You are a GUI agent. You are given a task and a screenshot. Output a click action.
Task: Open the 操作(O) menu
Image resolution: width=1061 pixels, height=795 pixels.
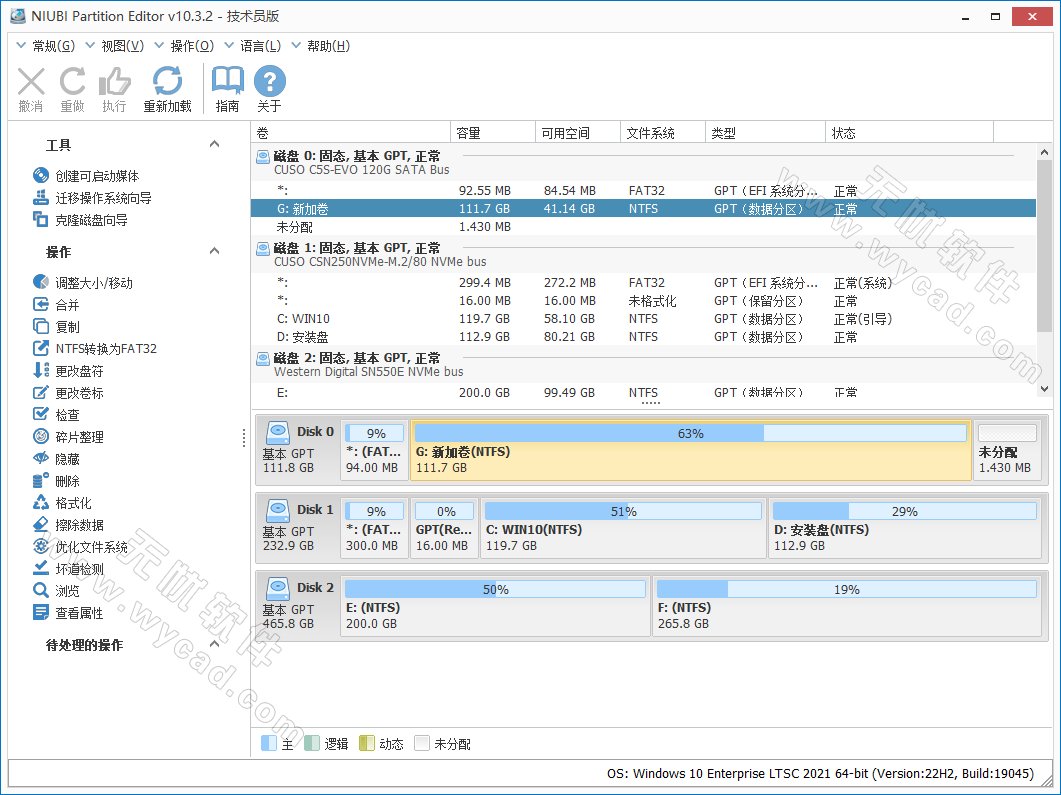coord(184,46)
